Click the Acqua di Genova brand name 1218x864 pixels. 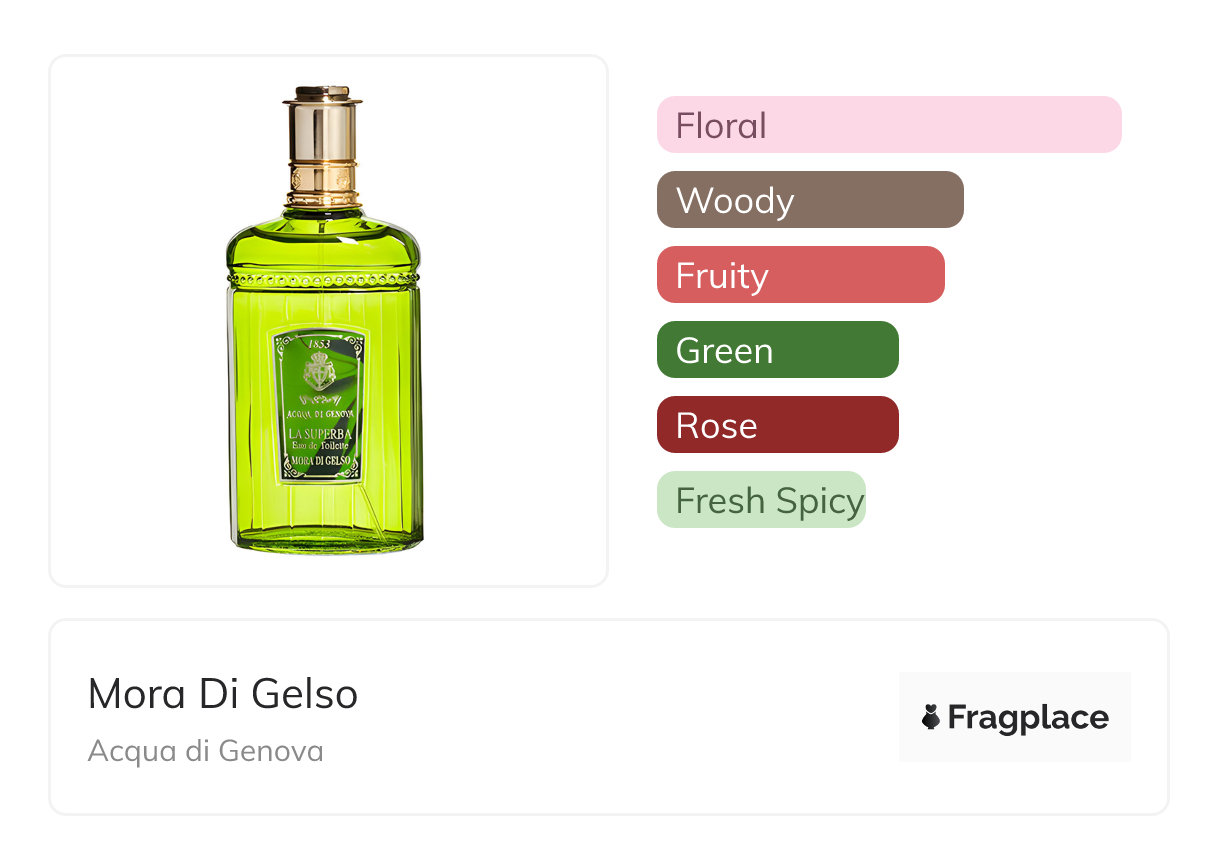click(205, 751)
